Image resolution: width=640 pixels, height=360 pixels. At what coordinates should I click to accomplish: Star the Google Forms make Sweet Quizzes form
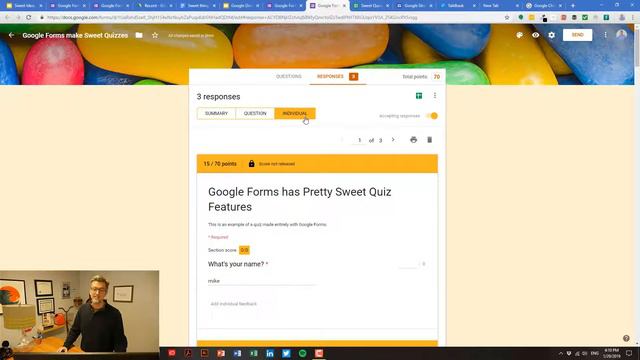click(155, 35)
